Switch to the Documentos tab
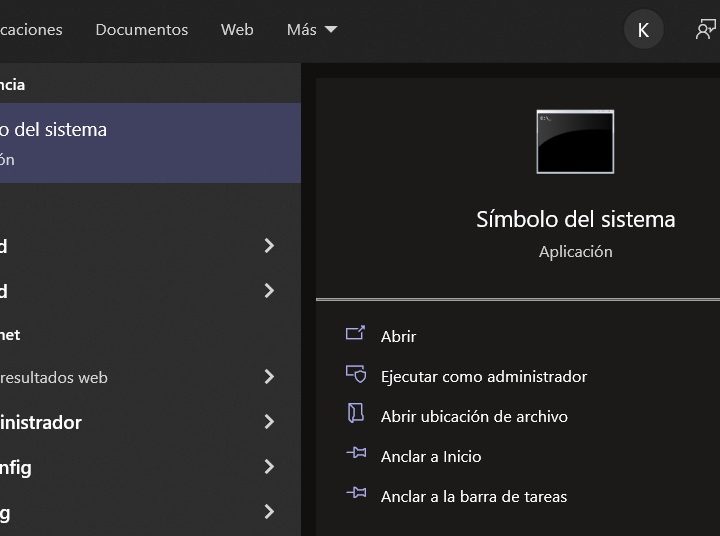The image size is (720, 536). 142,30
